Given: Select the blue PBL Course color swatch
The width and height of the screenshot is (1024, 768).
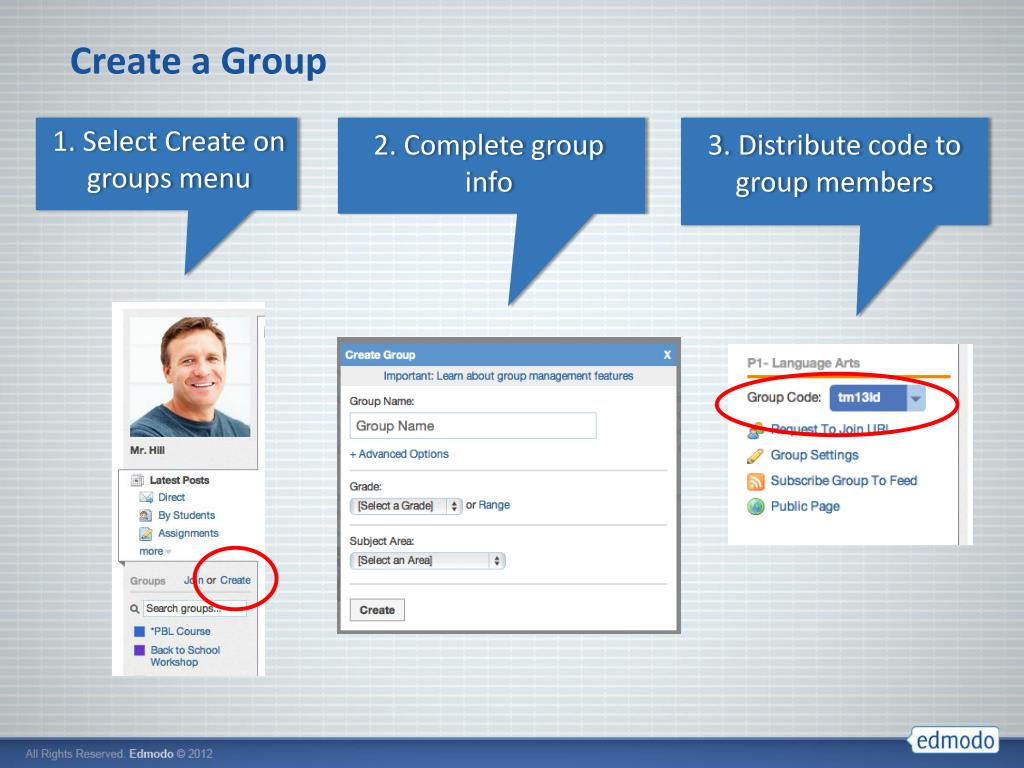Looking at the screenshot, I should (x=139, y=632).
